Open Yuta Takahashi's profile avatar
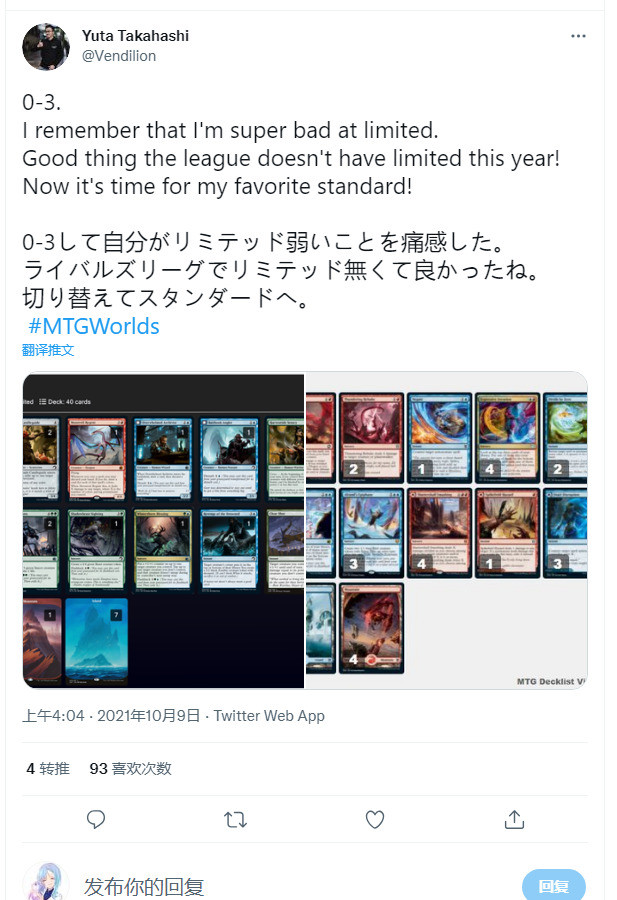Viewport: 617px width, 900px height. pos(46,47)
